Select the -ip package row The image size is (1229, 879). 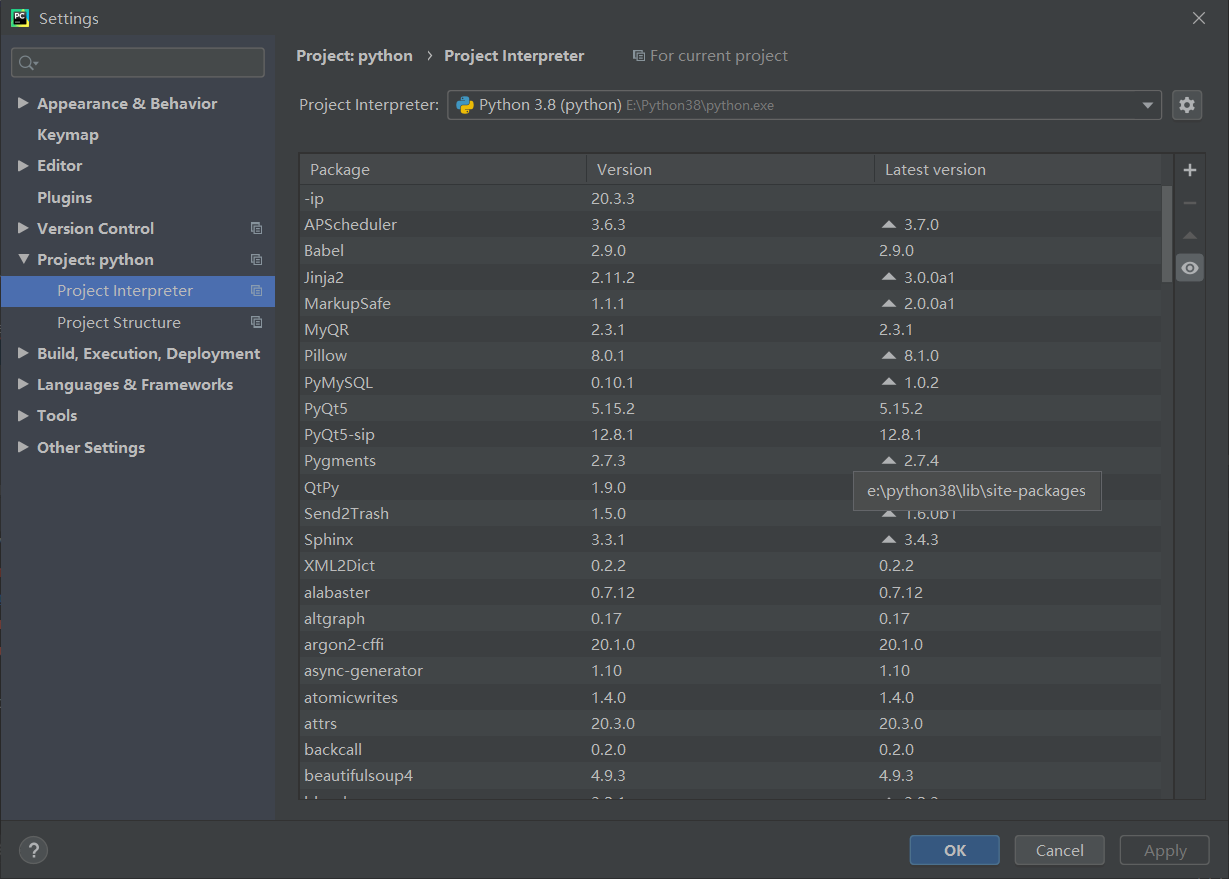pyautogui.click(x=731, y=198)
